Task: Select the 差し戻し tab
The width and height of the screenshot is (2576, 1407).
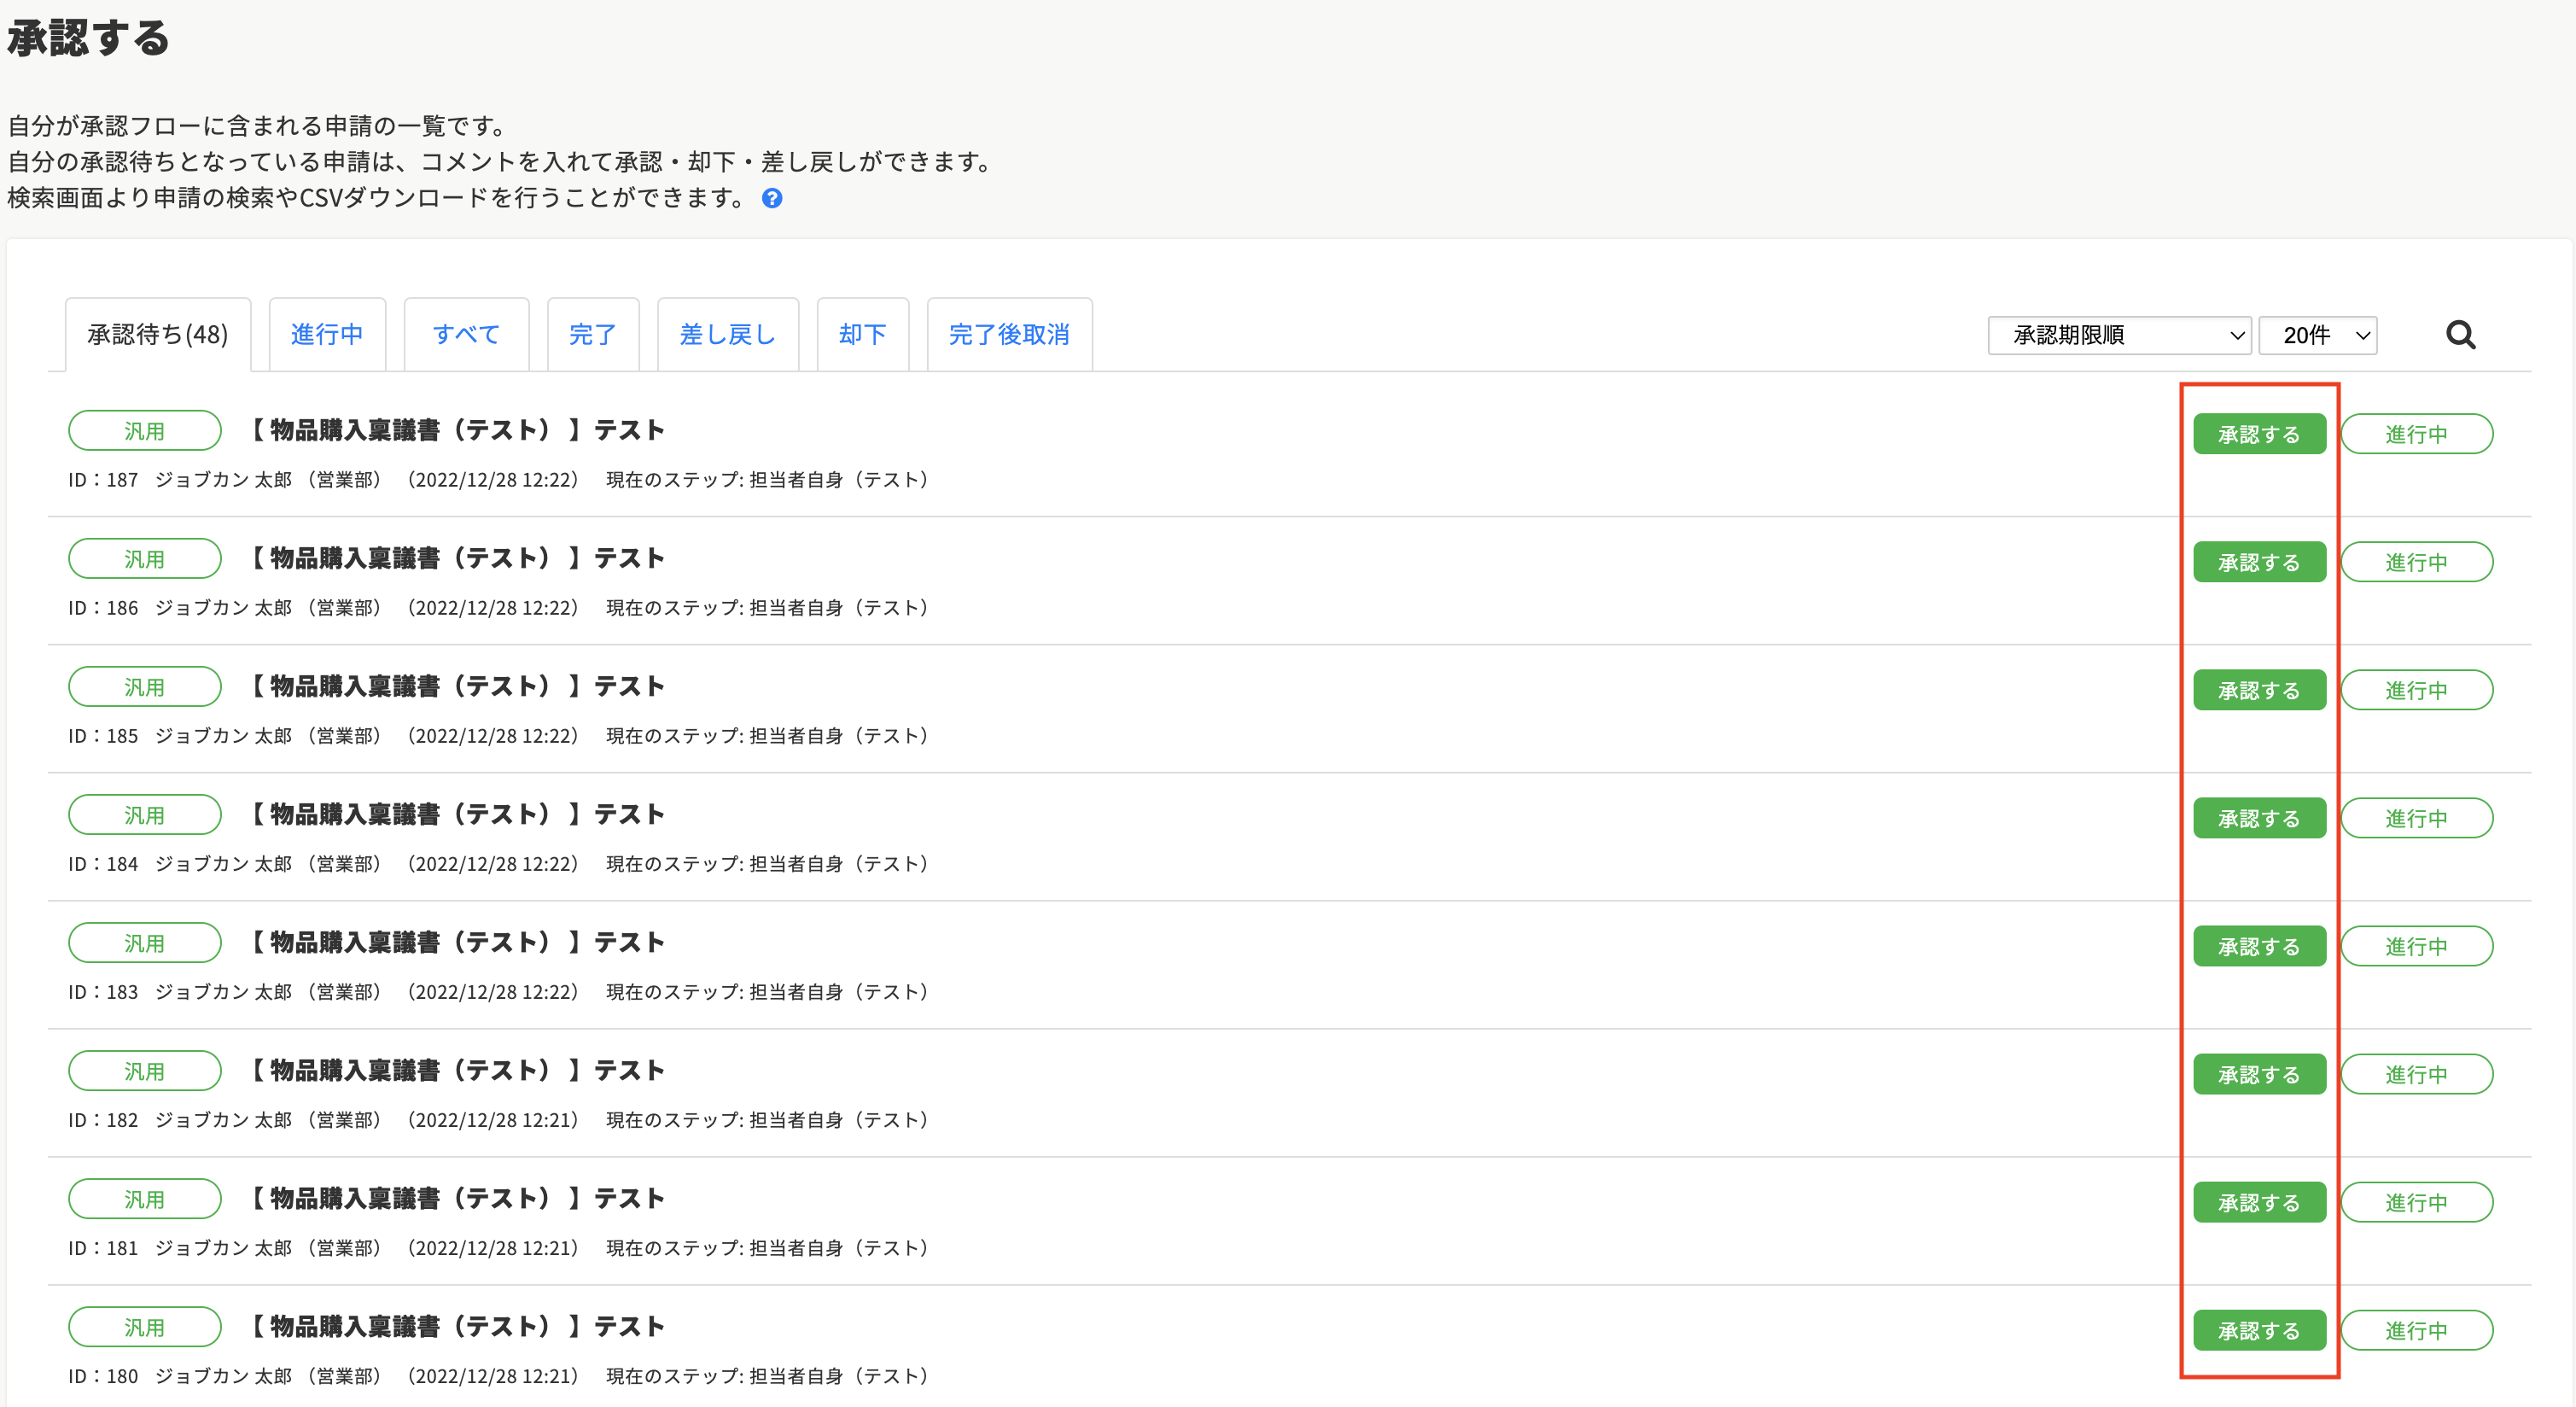Action: coord(727,334)
